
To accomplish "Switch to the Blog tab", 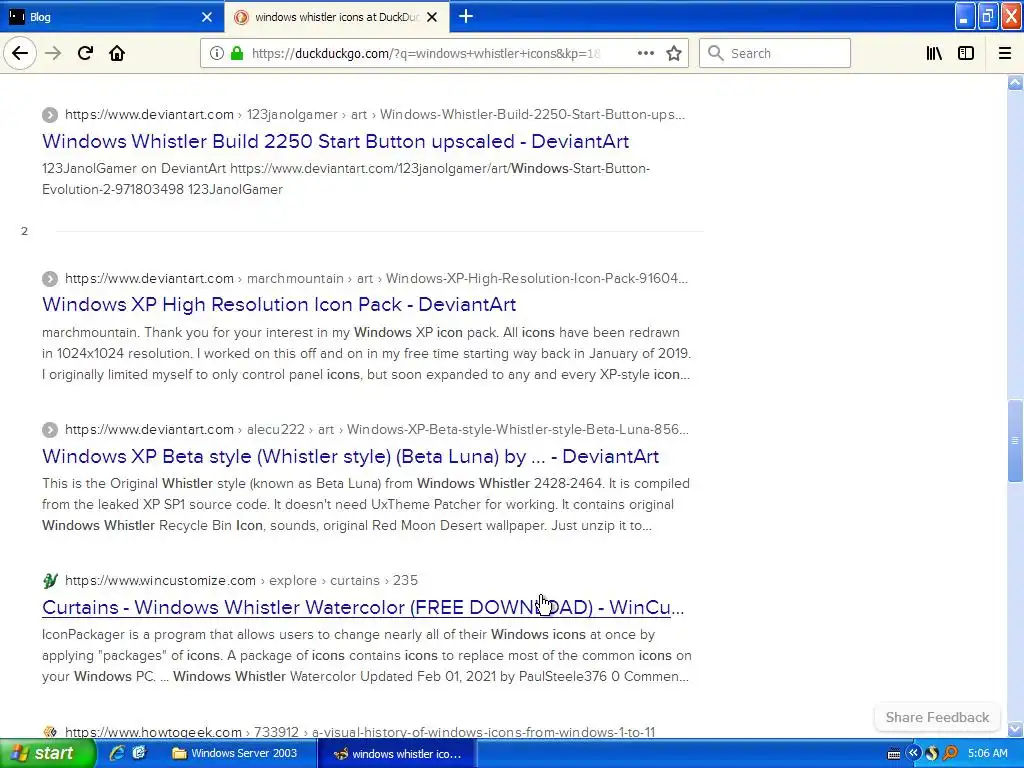I will coord(111,17).
